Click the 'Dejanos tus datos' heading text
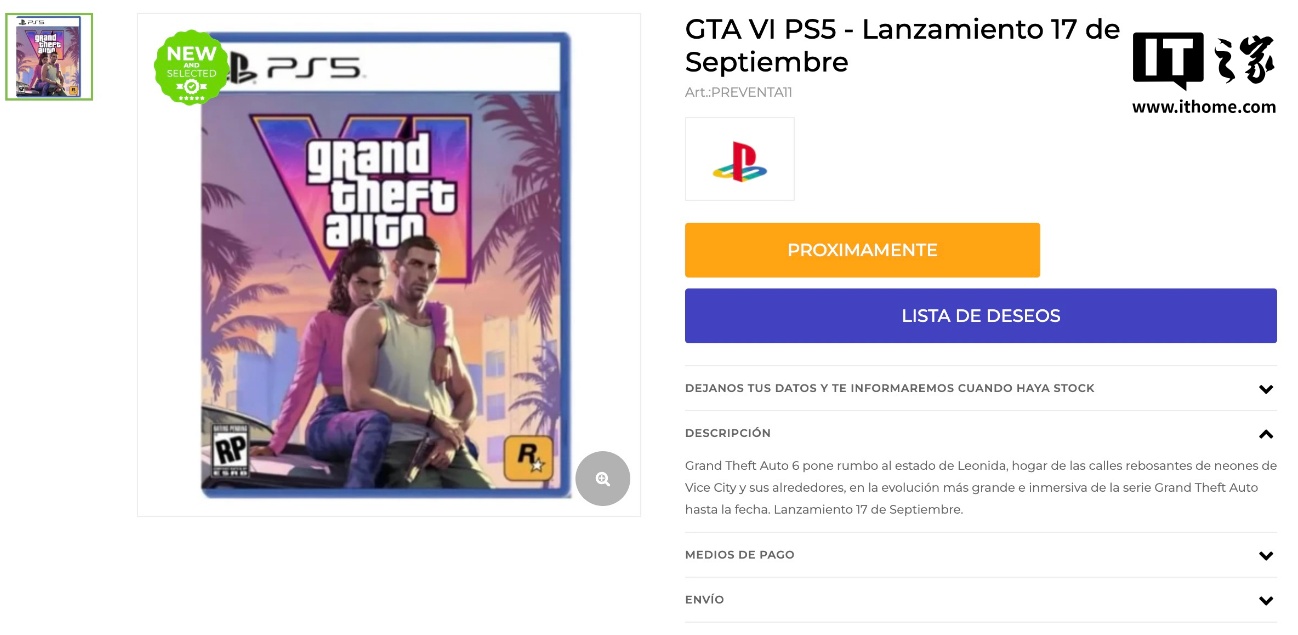Viewport: 1298px width, 635px height. tap(889, 388)
